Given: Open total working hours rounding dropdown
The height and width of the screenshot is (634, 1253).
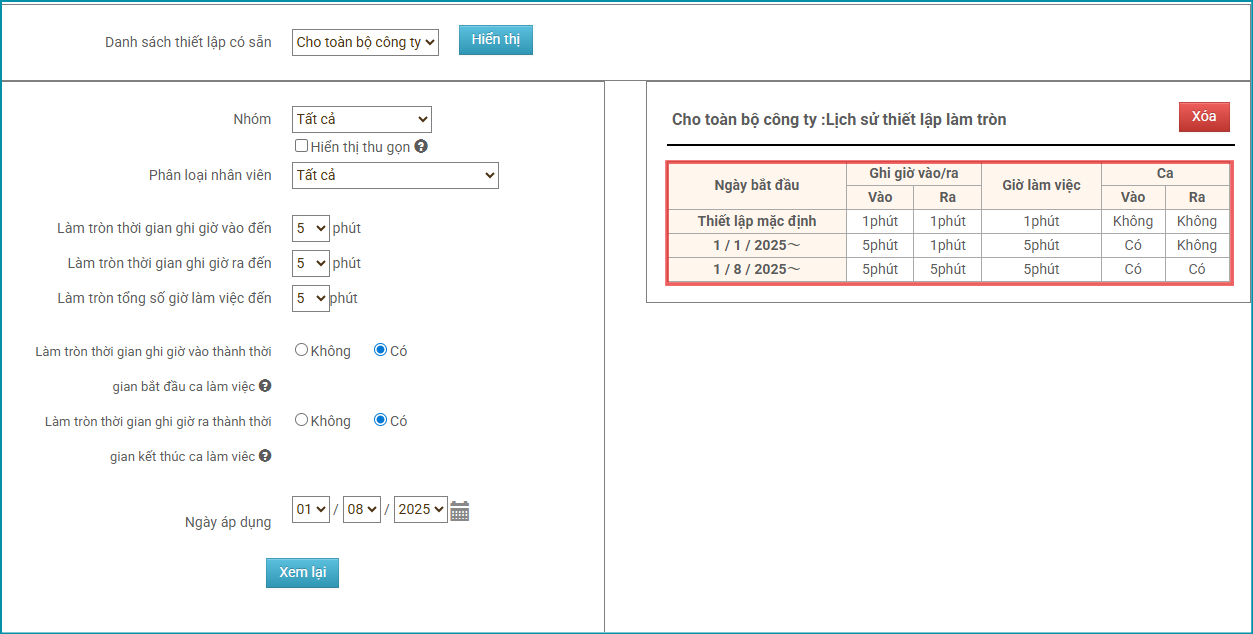Looking at the screenshot, I should (x=310, y=298).
